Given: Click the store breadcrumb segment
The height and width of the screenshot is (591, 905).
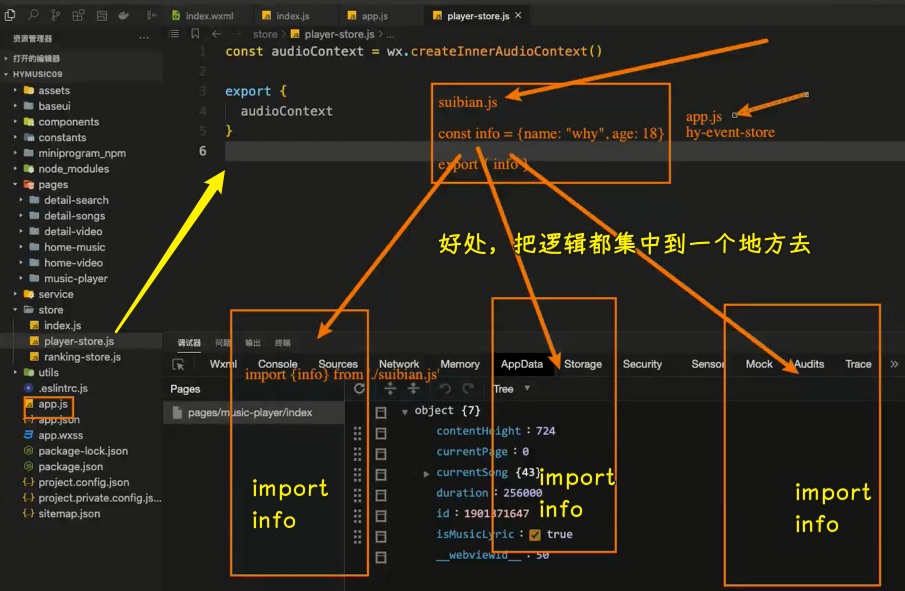Looking at the screenshot, I should pyautogui.click(x=265, y=34).
